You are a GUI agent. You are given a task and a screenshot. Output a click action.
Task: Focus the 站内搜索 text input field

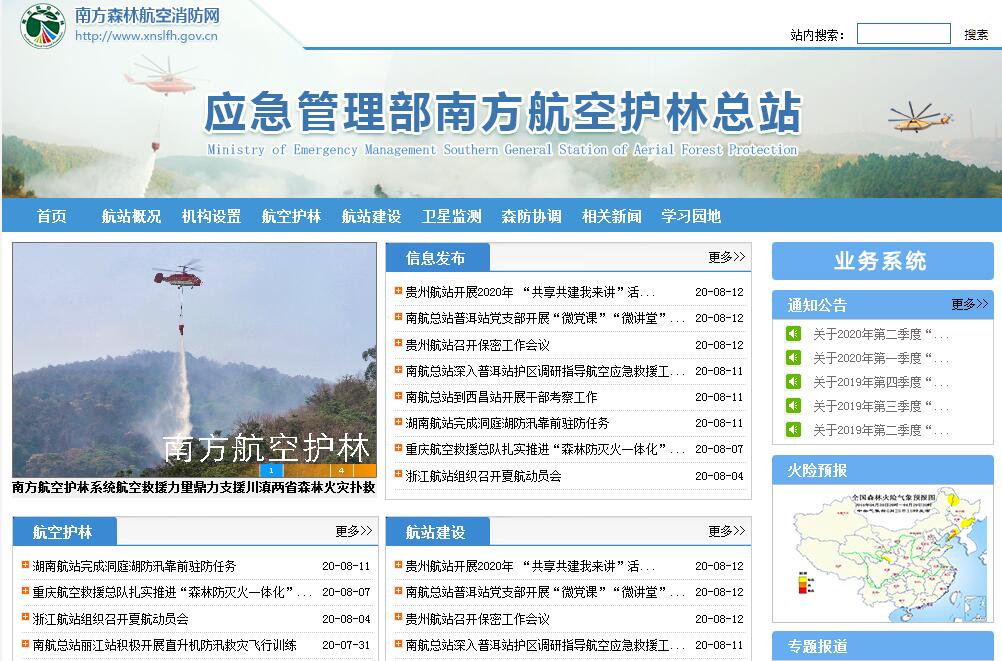click(903, 34)
